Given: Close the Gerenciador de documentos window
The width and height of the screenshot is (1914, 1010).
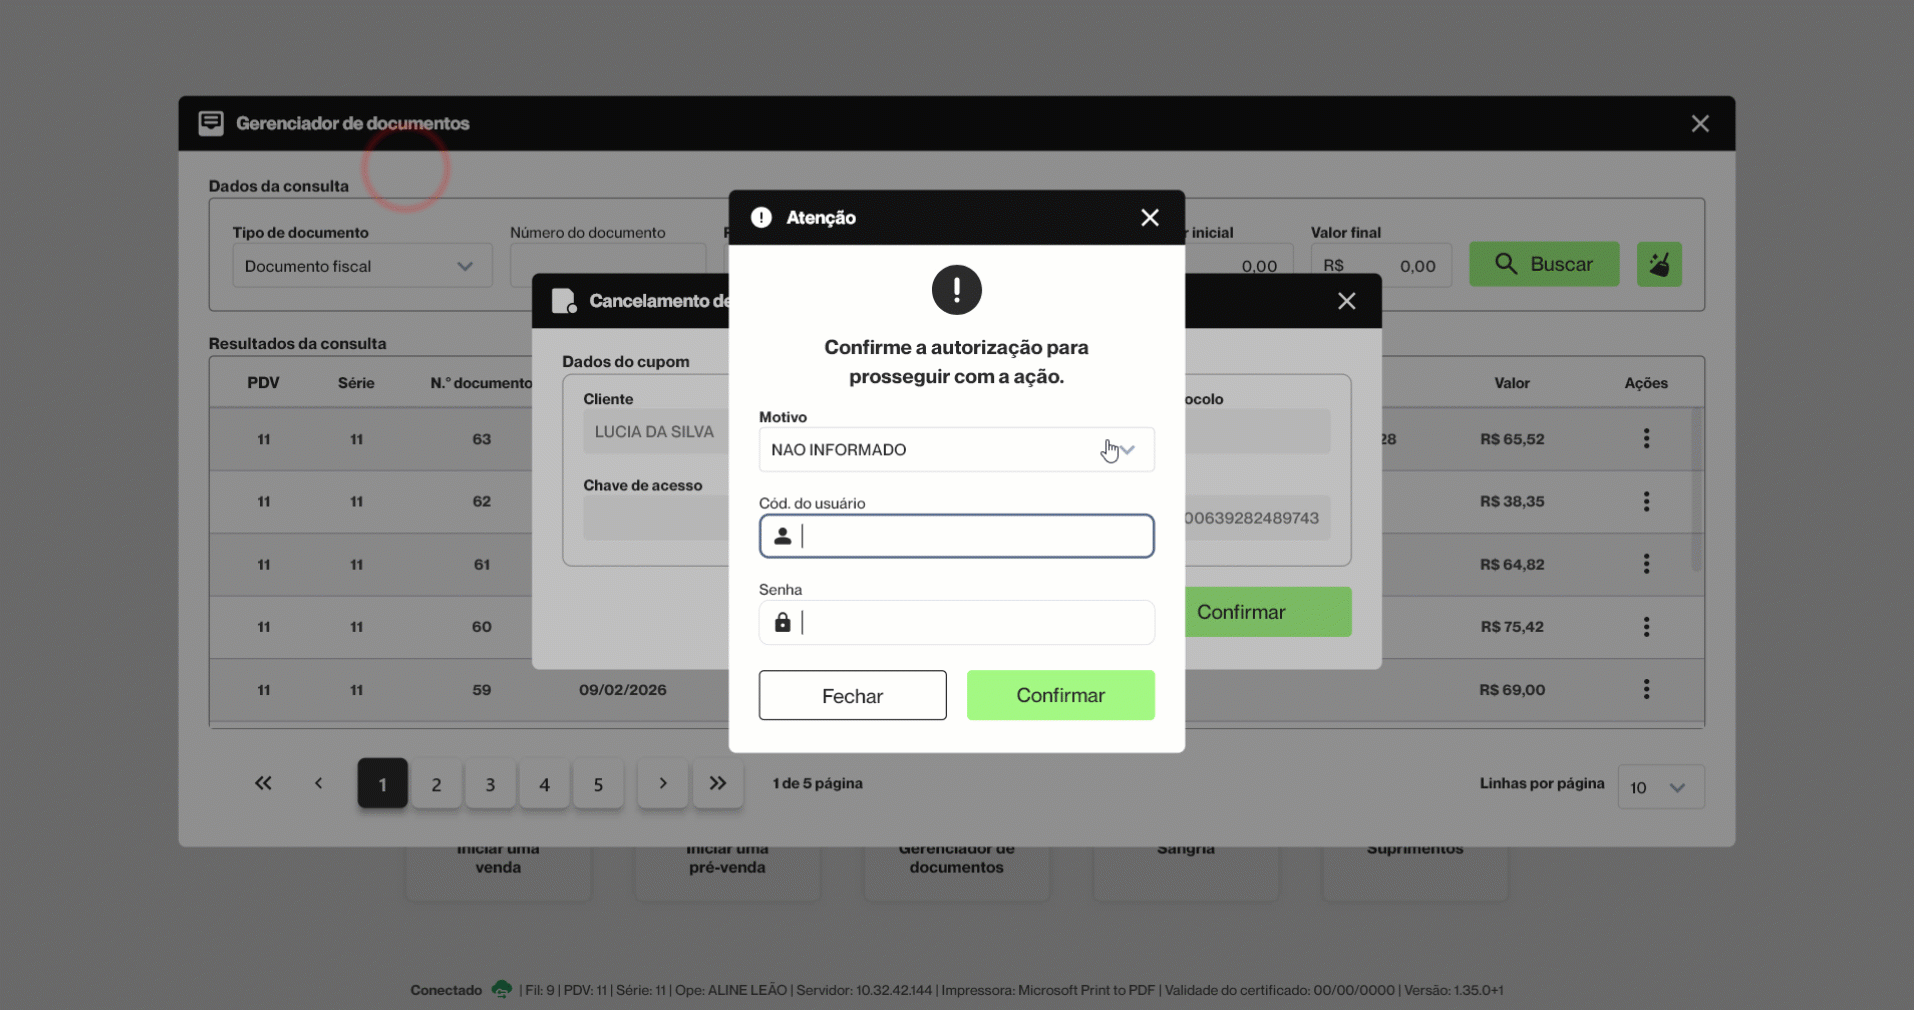Looking at the screenshot, I should point(1700,124).
